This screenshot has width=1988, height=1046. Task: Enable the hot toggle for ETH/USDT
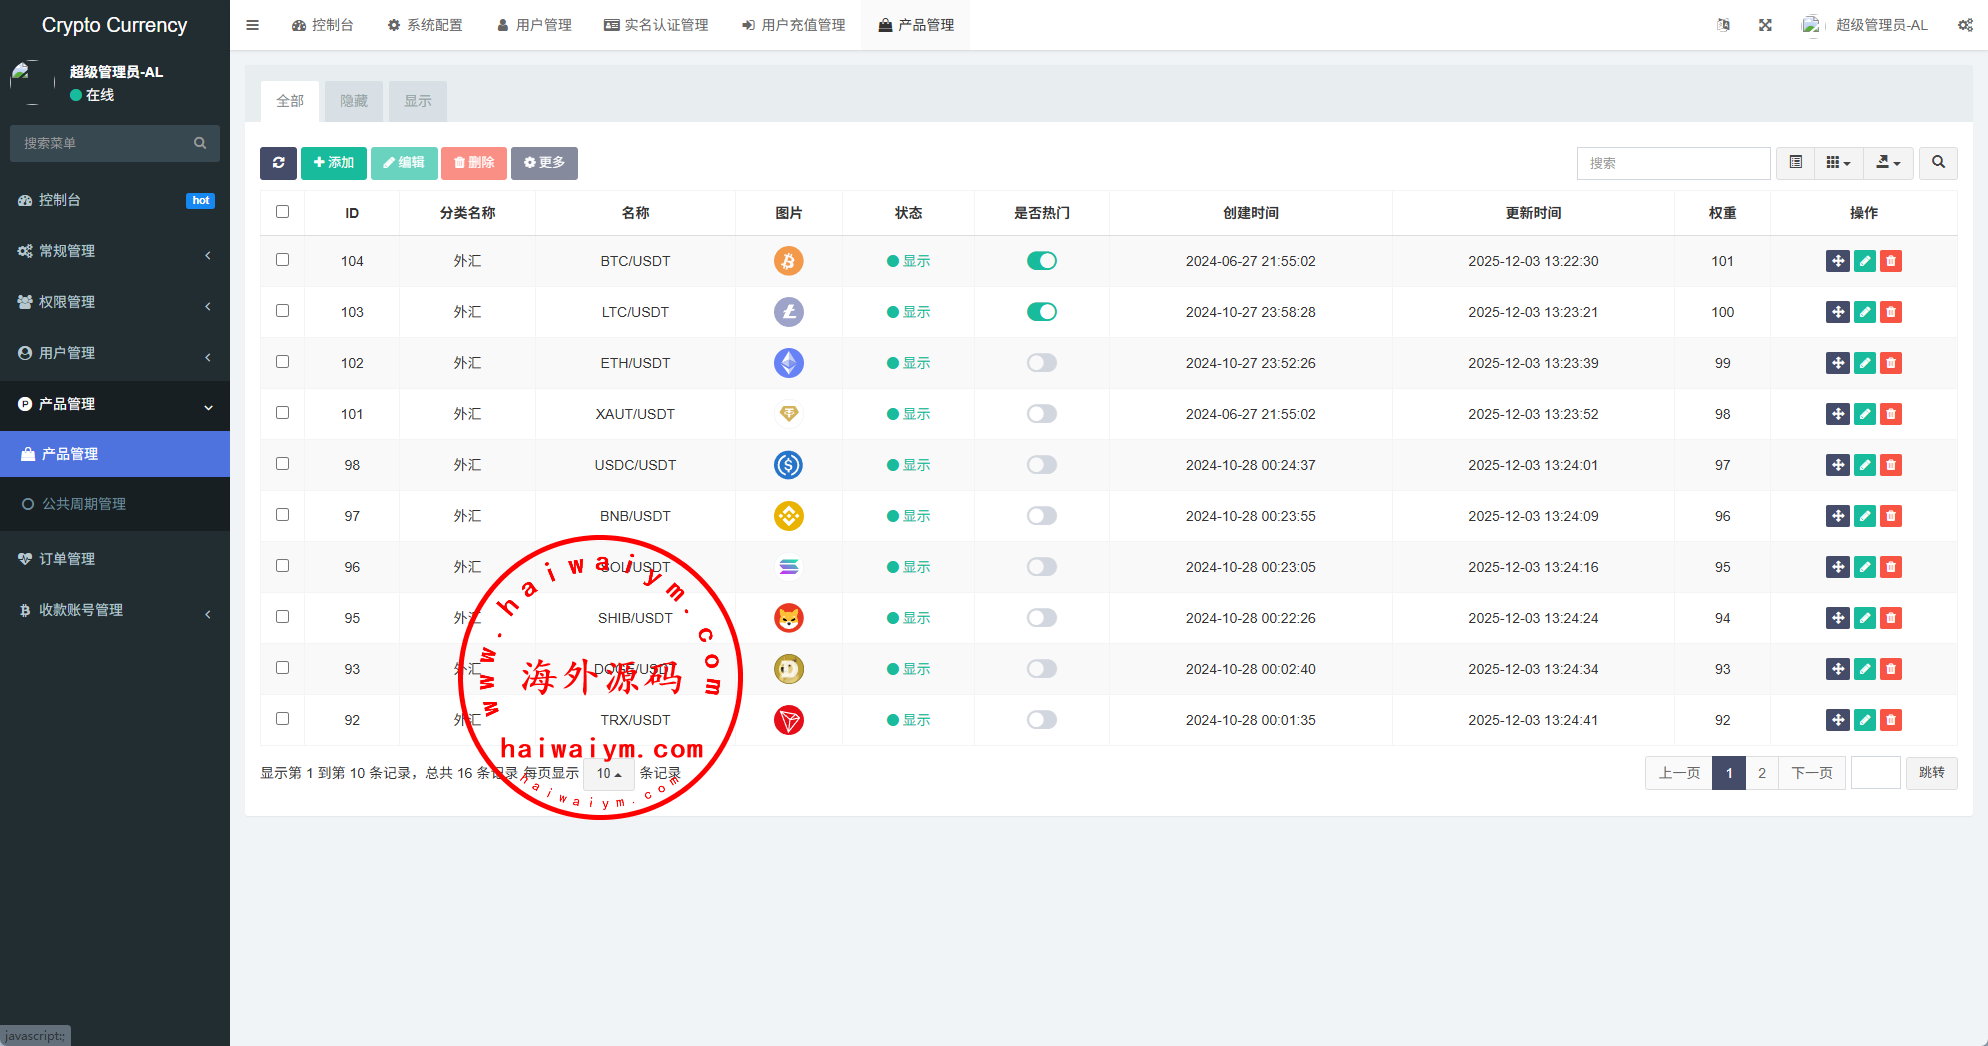pyautogui.click(x=1041, y=363)
